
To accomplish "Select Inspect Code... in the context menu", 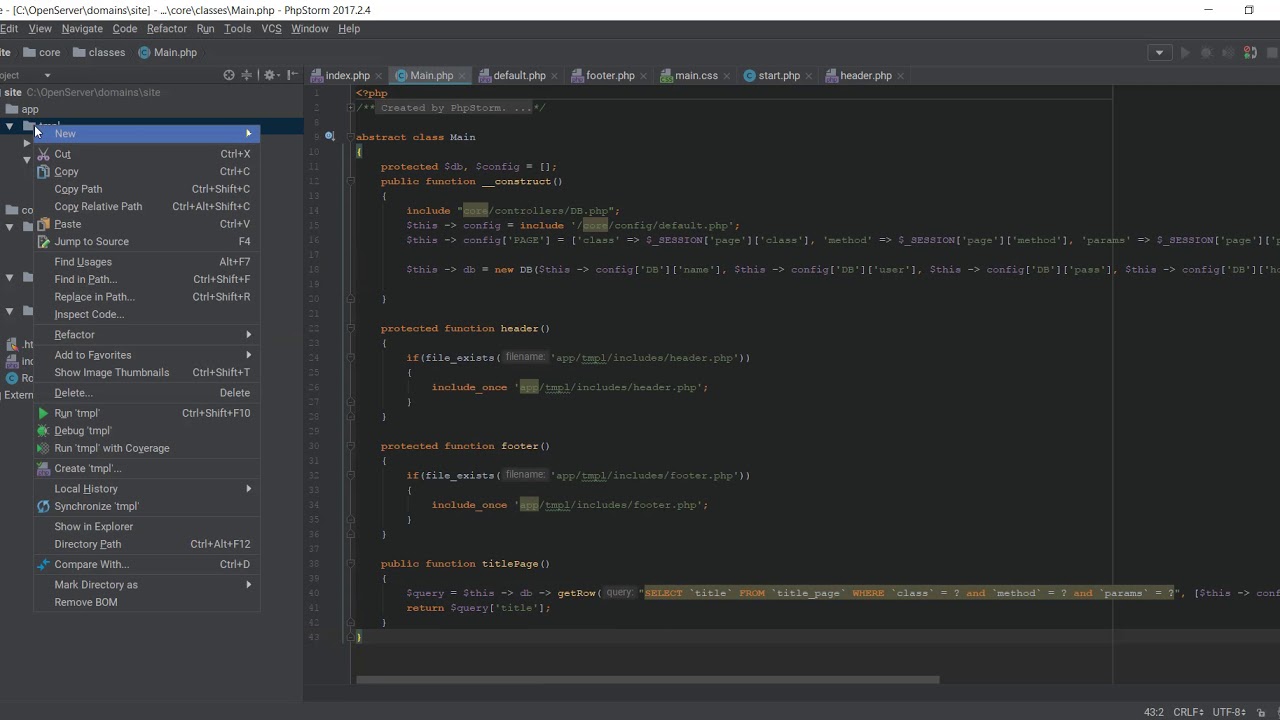I will point(147,315).
